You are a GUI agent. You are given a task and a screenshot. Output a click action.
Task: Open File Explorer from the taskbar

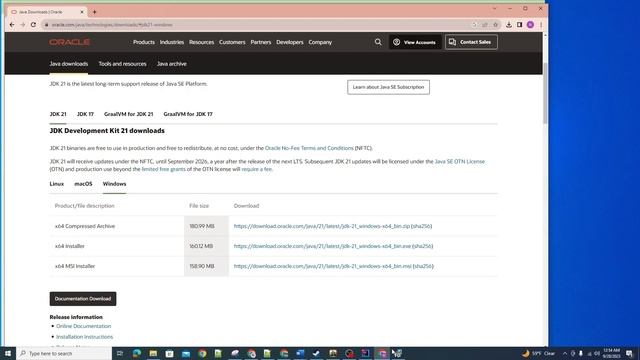[x=153, y=353]
